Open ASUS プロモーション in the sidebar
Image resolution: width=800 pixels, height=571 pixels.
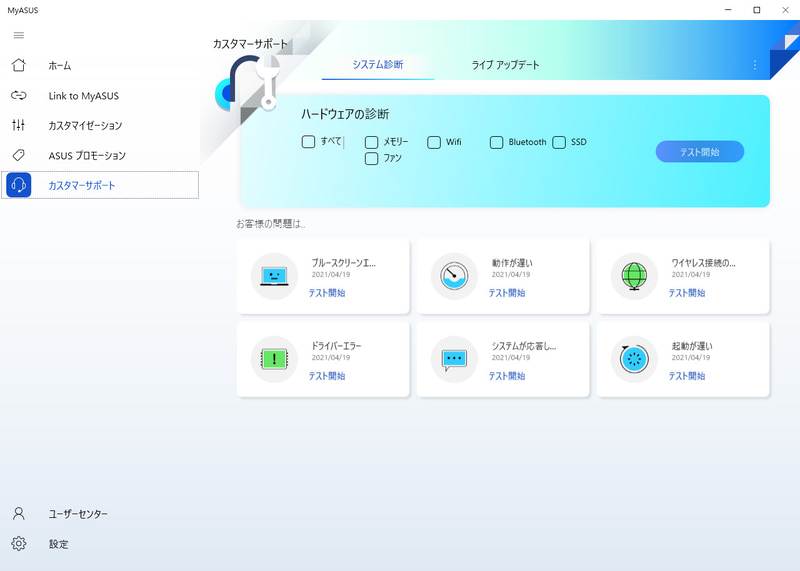pyautogui.click(x=100, y=155)
